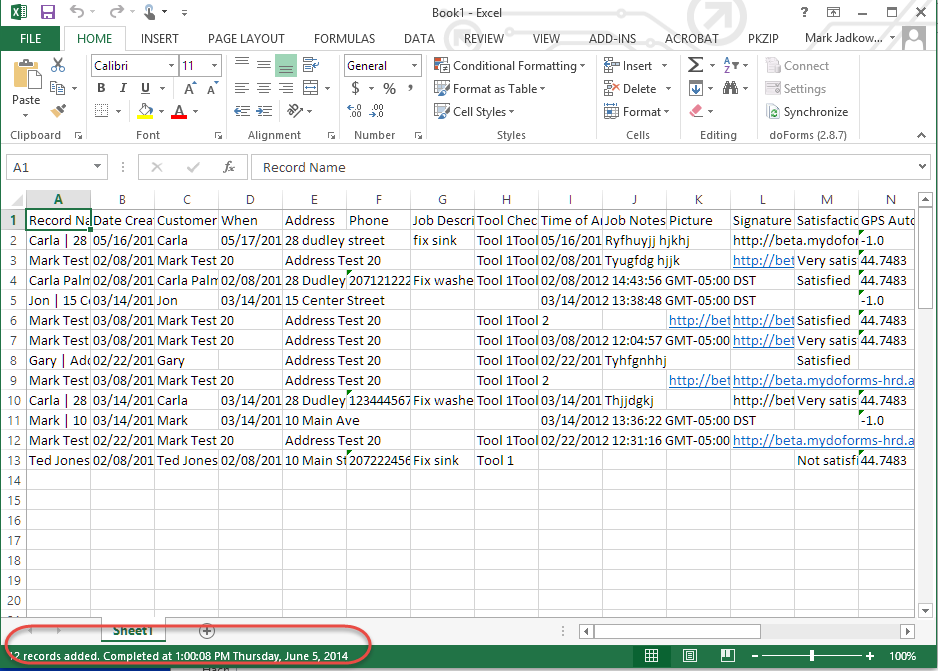Image resolution: width=938 pixels, height=671 pixels.
Task: Click the Help question mark icon
Action: [x=804, y=12]
